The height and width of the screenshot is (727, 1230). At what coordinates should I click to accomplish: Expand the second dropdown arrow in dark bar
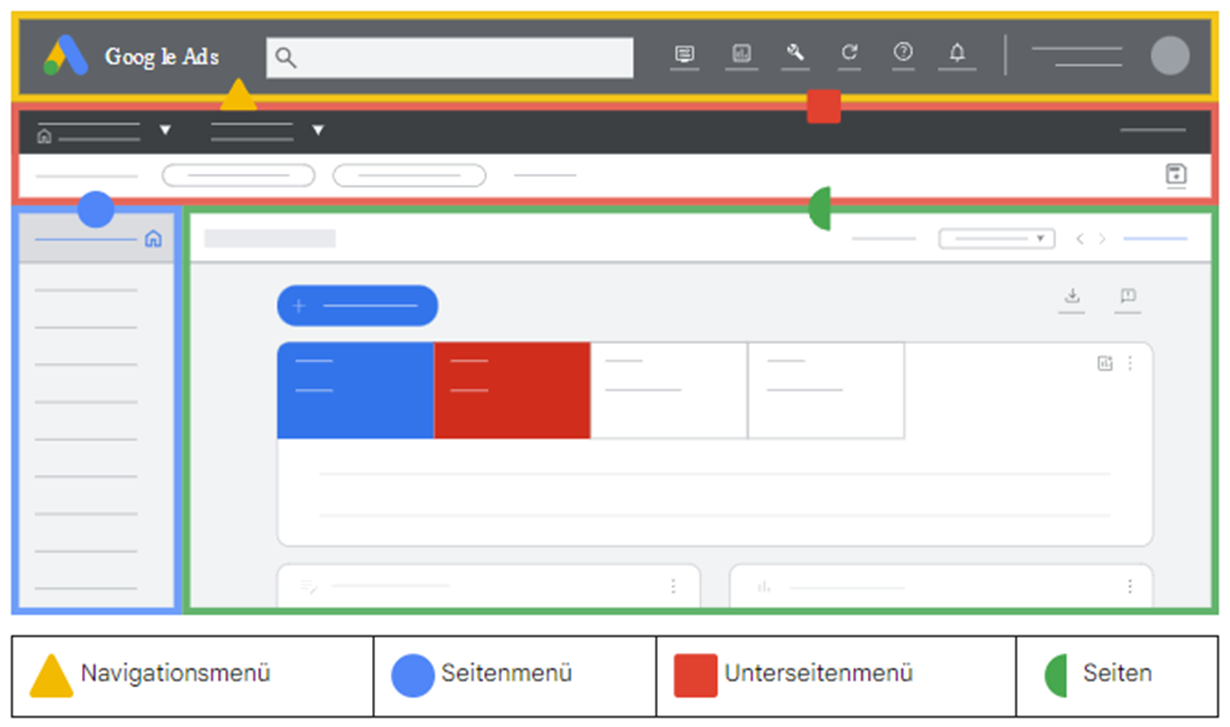[318, 130]
